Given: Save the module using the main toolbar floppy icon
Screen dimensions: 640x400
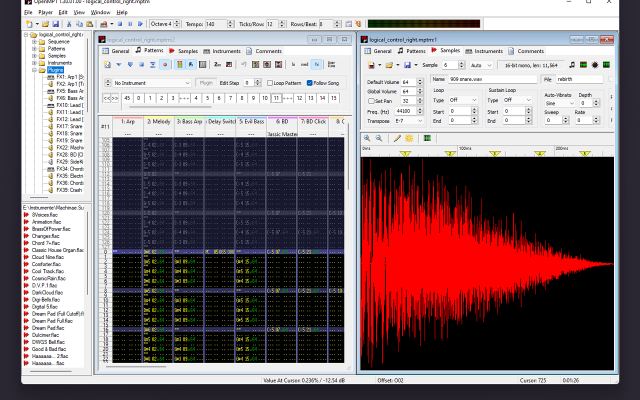Looking at the screenshot, I should (x=56, y=24).
